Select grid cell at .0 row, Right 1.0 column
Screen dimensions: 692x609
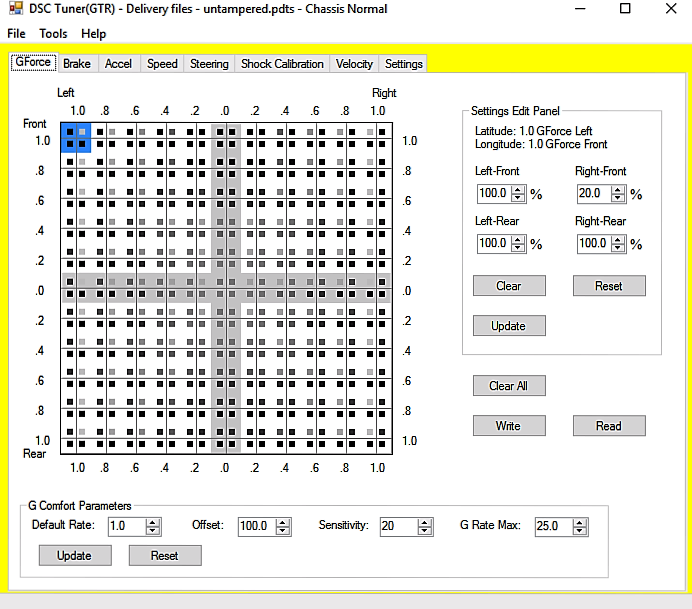coord(376,288)
